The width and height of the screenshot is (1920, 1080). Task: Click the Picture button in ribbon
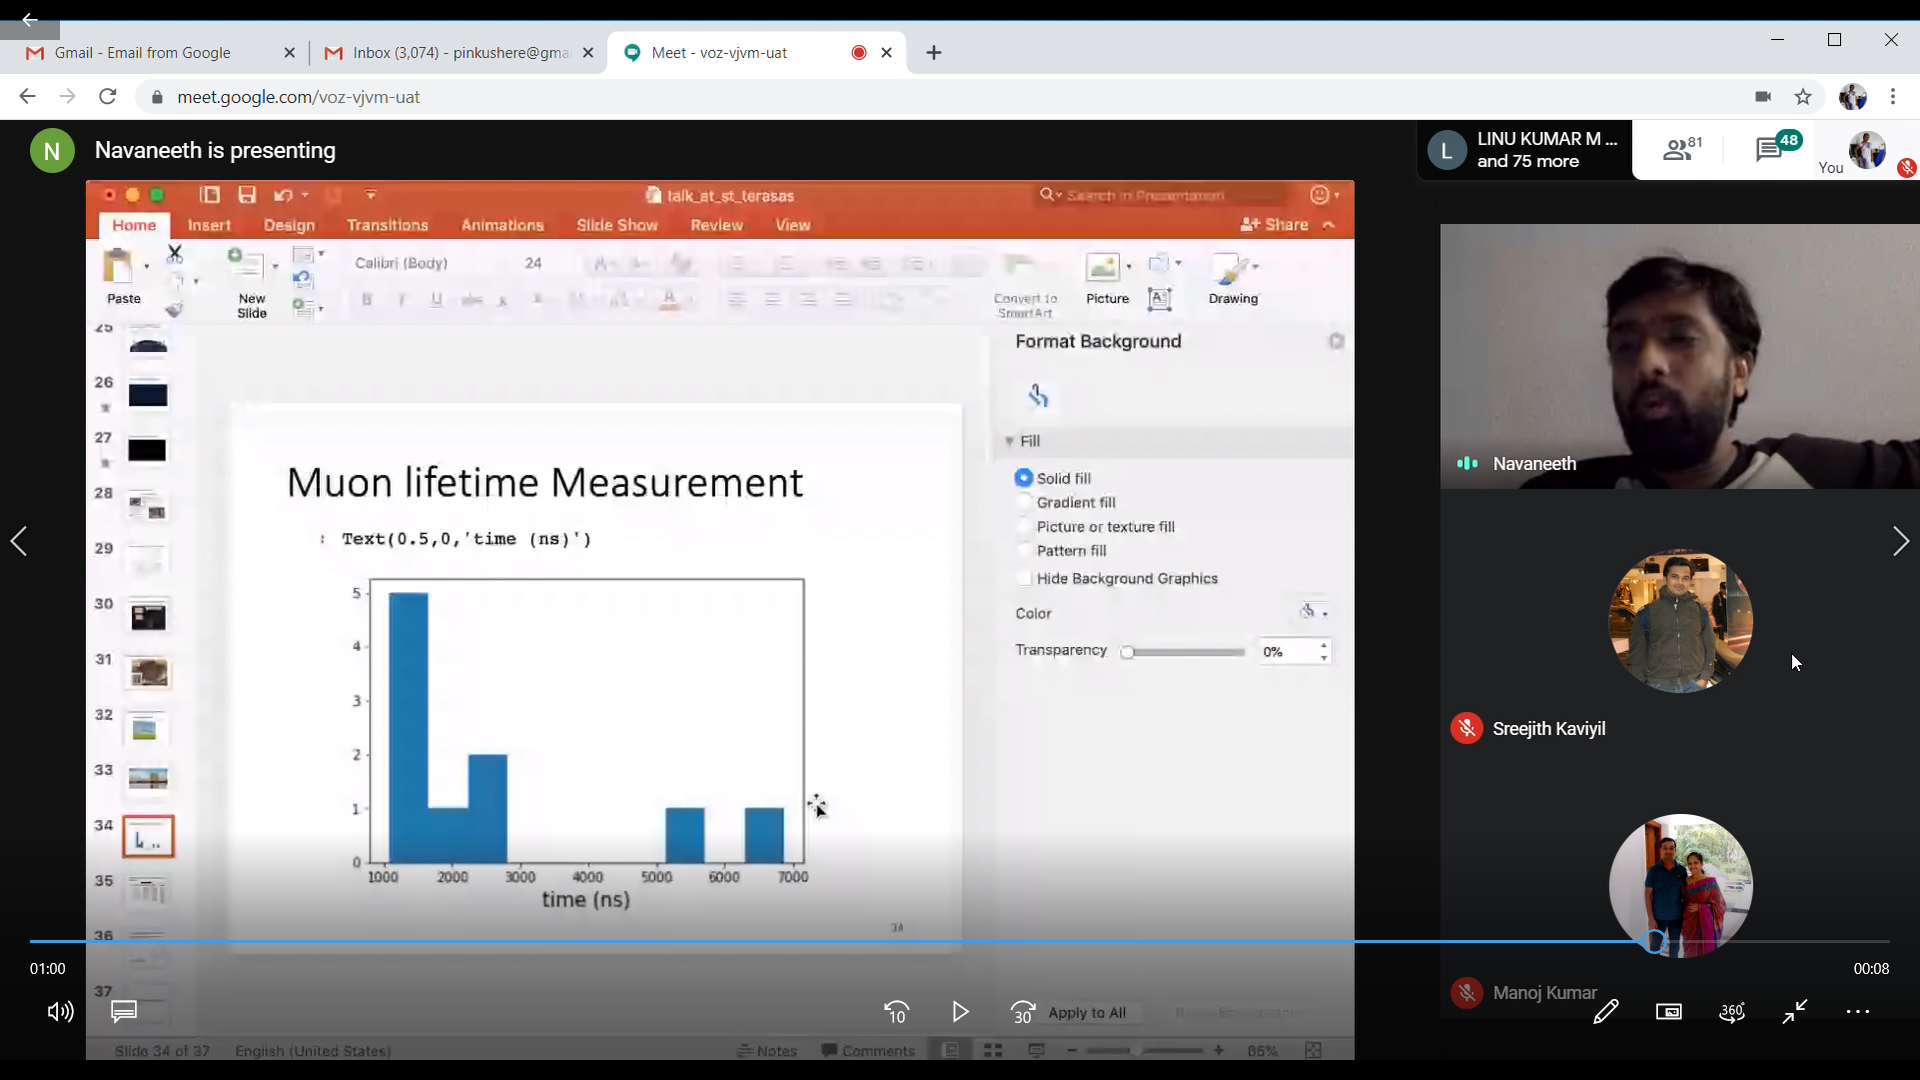[1107, 278]
